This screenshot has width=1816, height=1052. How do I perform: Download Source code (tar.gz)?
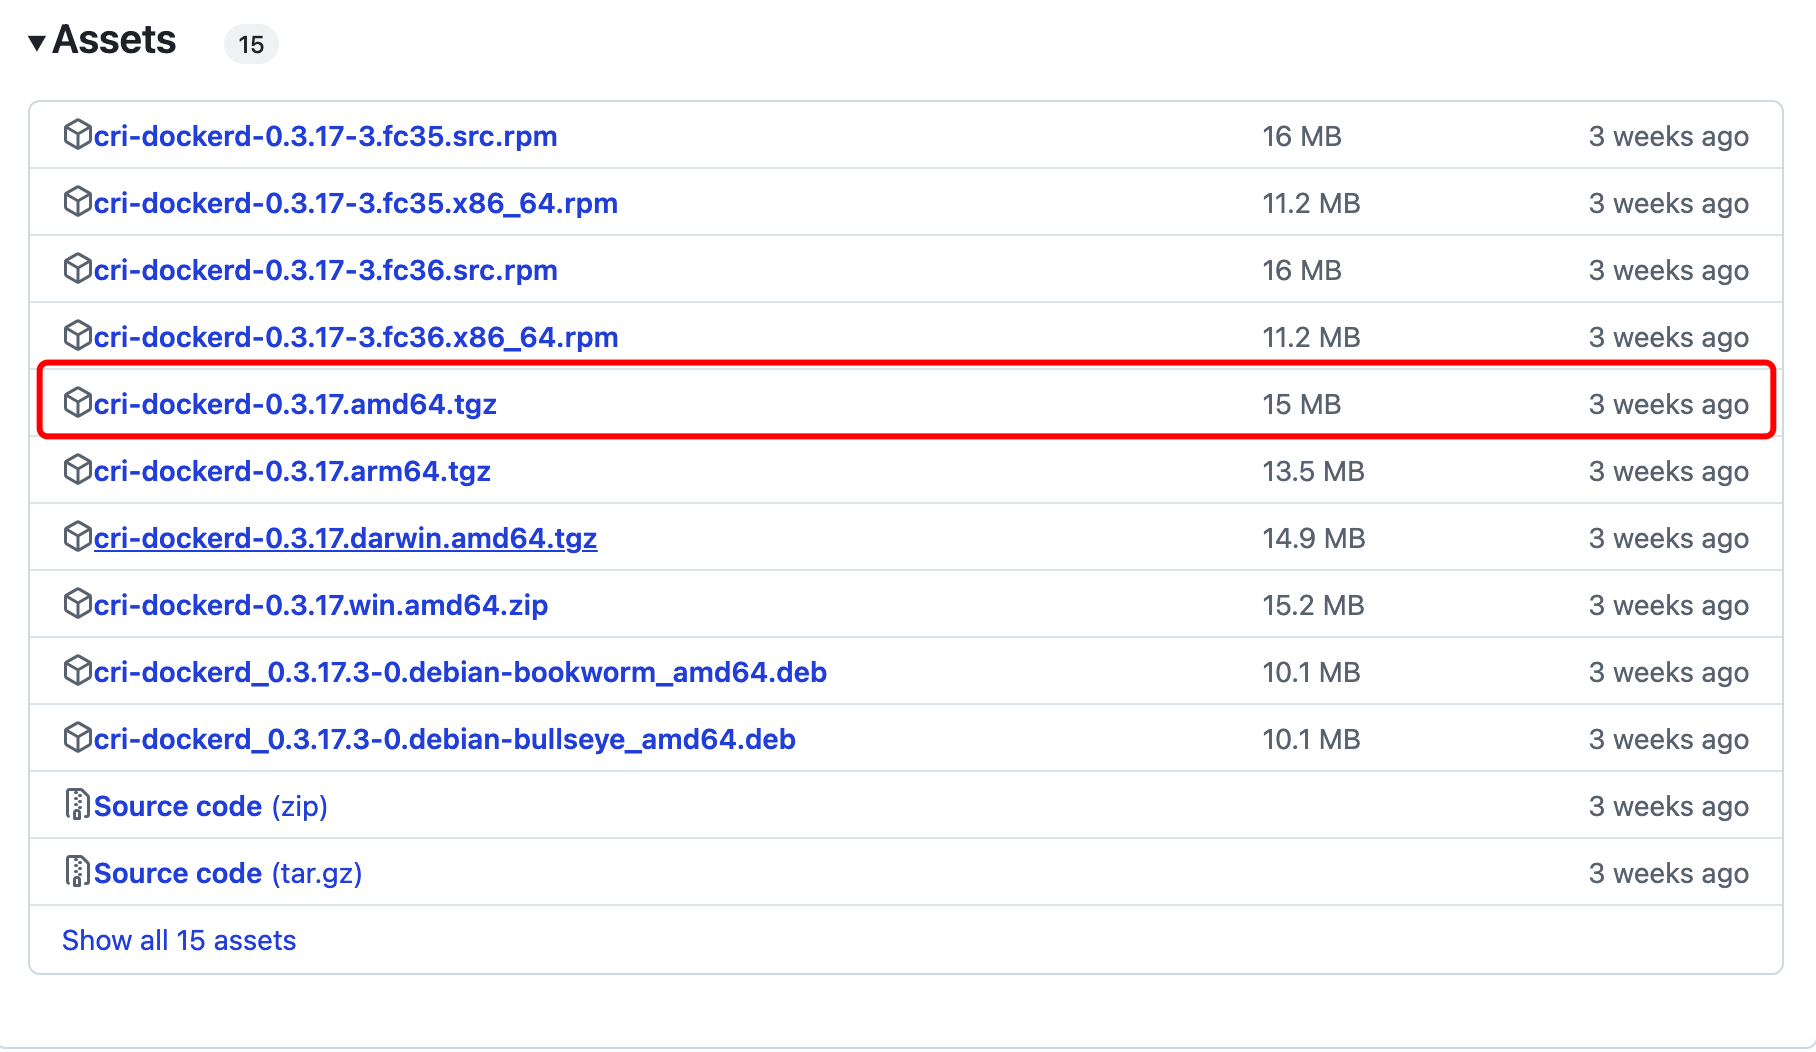(228, 873)
